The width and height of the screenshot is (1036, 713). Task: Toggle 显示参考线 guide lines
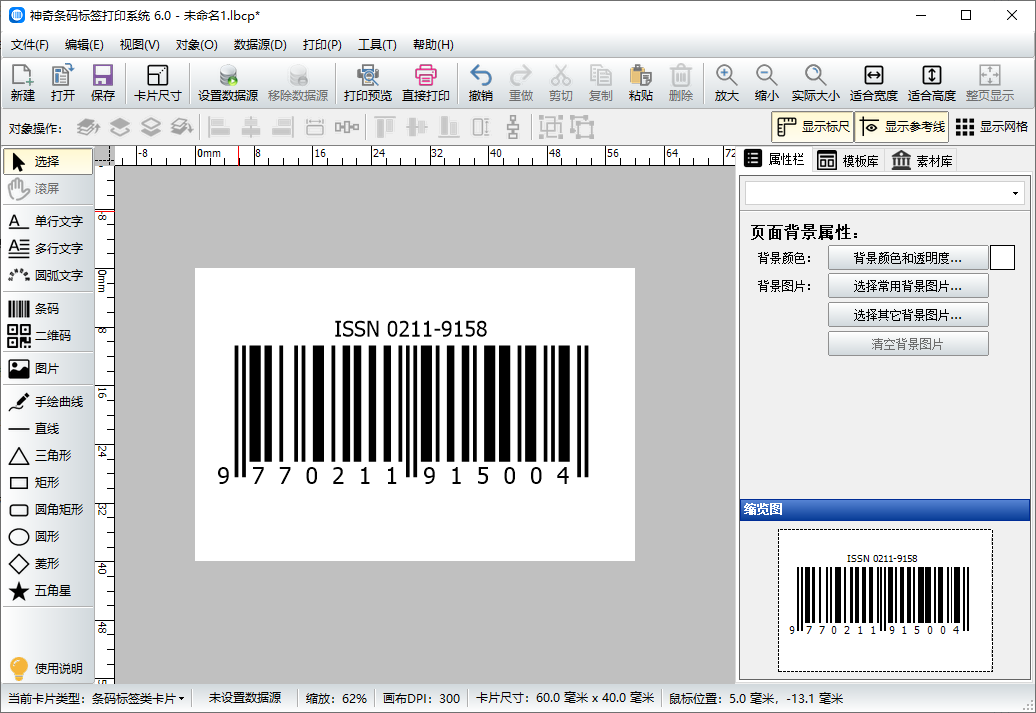coord(902,127)
